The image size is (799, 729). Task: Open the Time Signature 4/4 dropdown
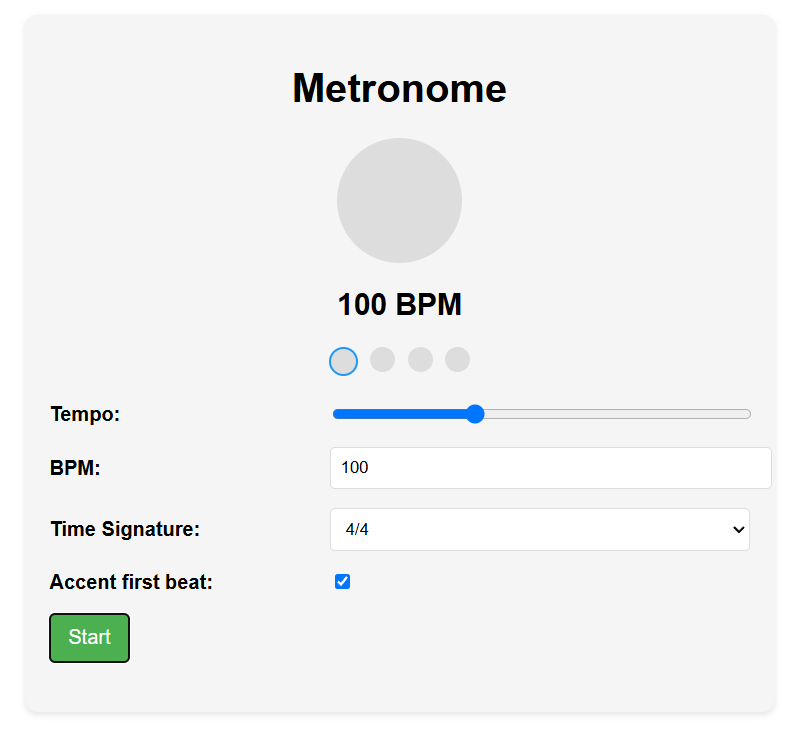[540, 529]
